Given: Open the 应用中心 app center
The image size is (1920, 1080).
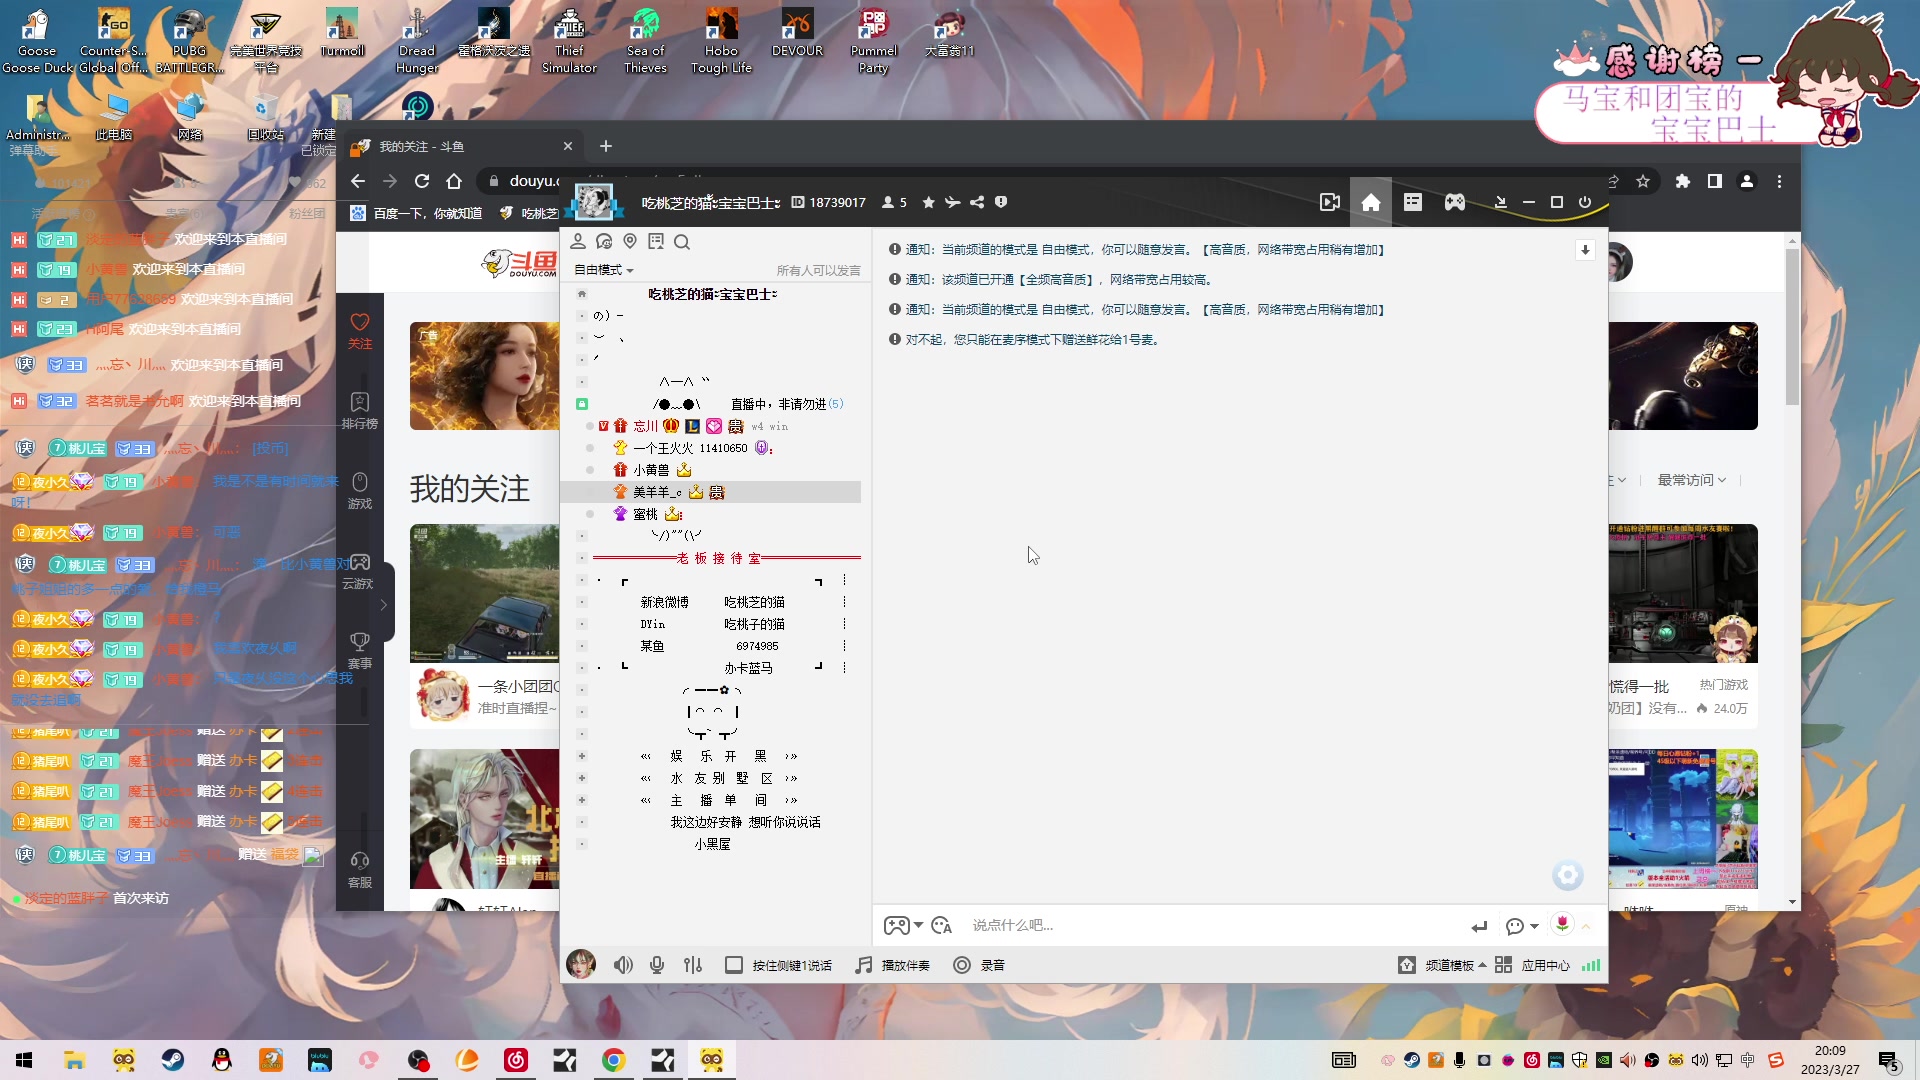Looking at the screenshot, I should 1533,965.
